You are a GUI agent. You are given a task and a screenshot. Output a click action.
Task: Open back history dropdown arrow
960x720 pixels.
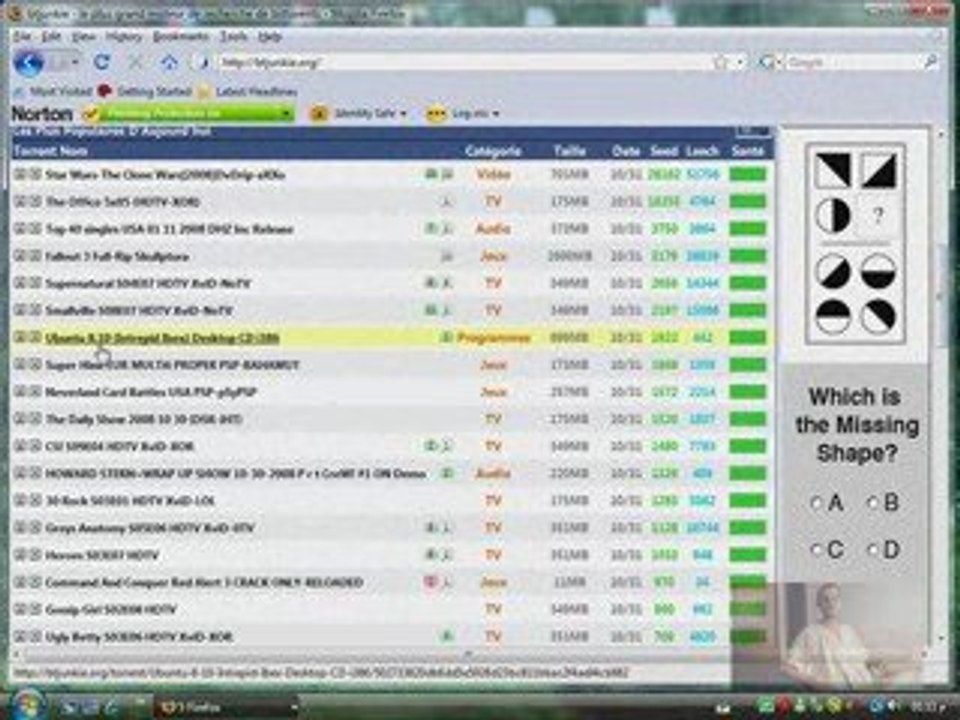75,62
